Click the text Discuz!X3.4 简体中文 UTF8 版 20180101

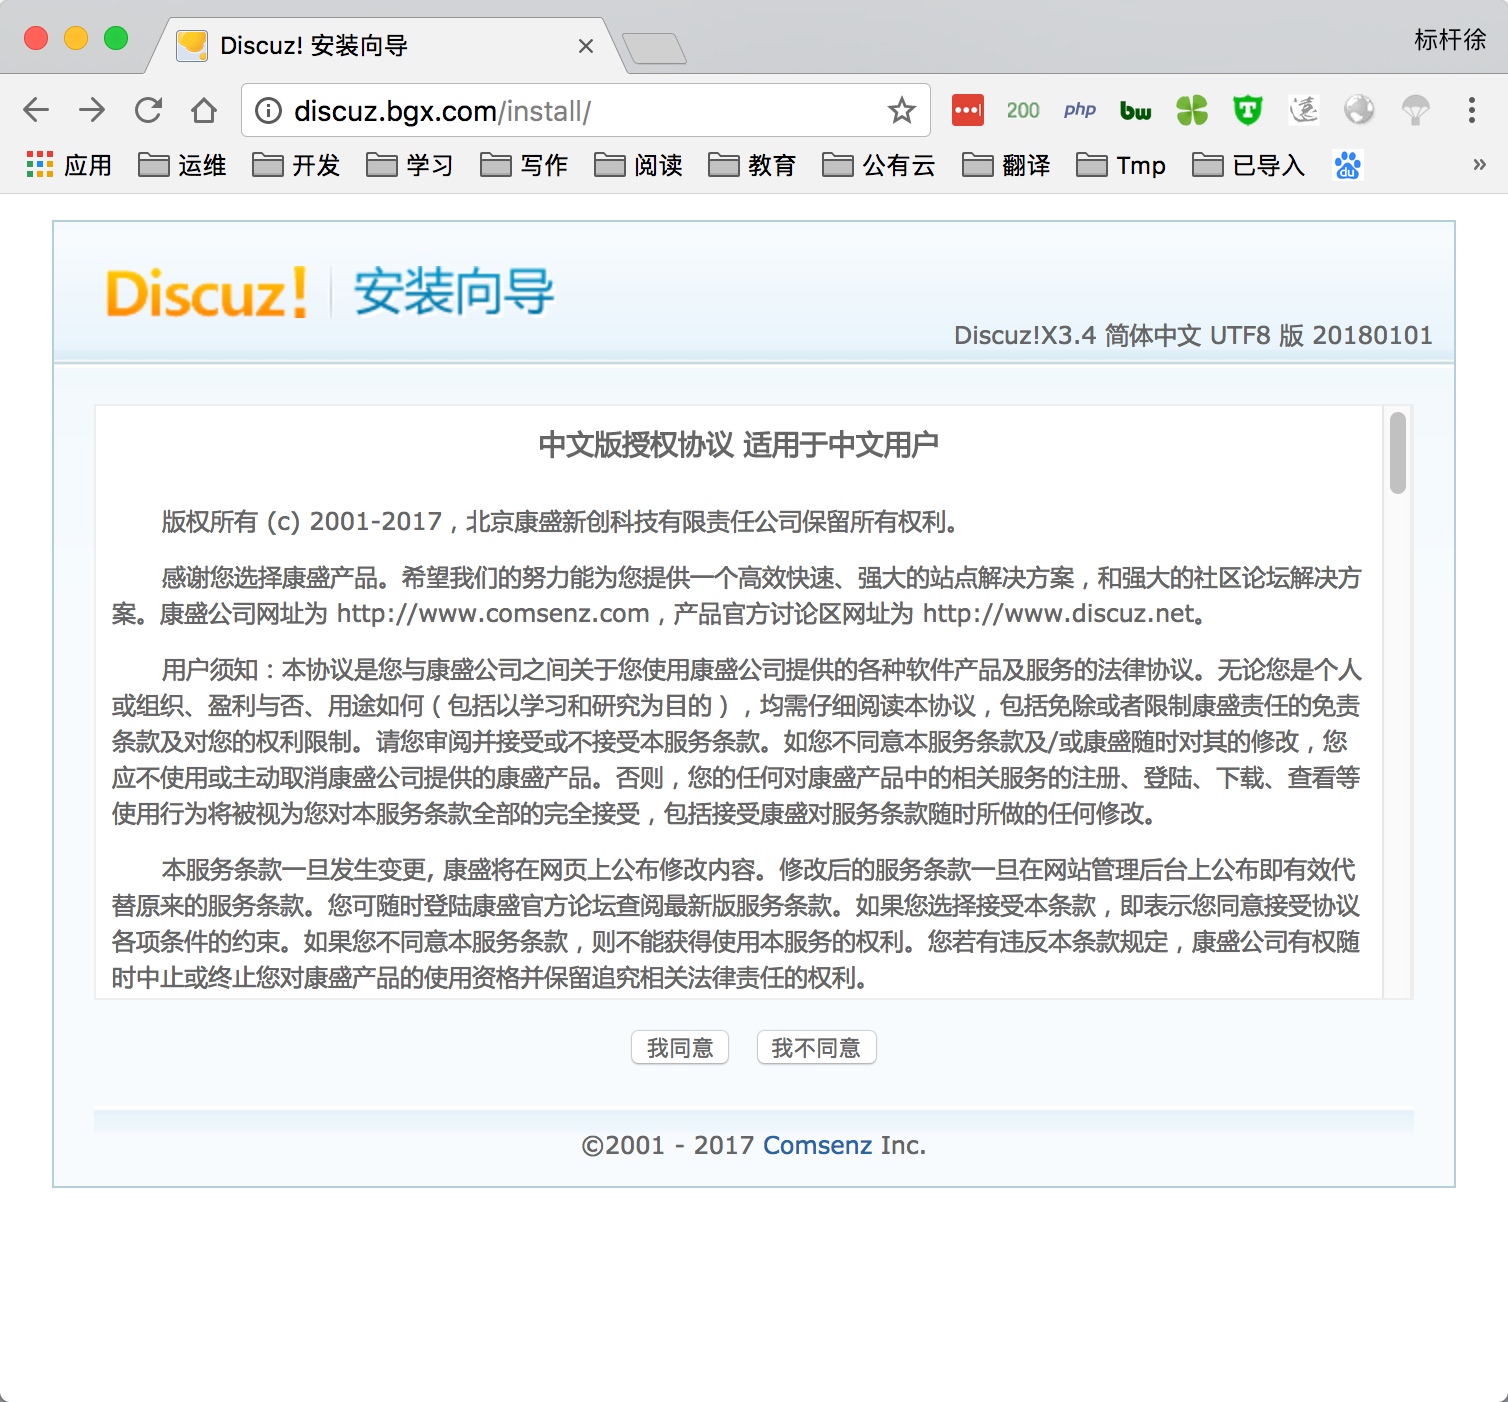tap(1193, 335)
